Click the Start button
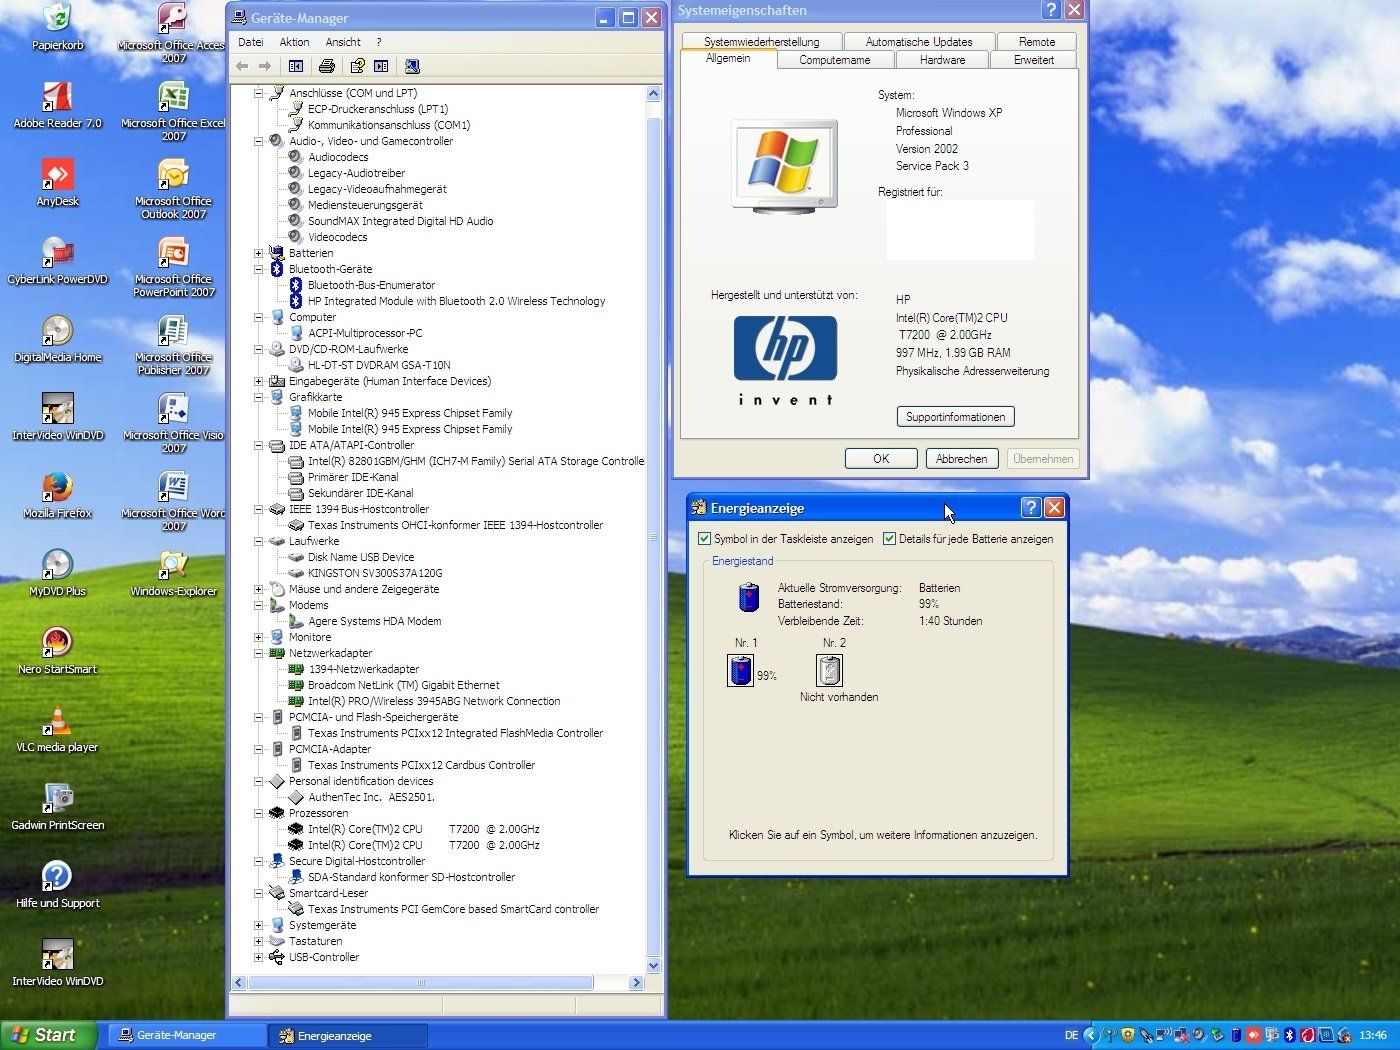Screen dimensions: 1400x1050 [x=49, y=1035]
